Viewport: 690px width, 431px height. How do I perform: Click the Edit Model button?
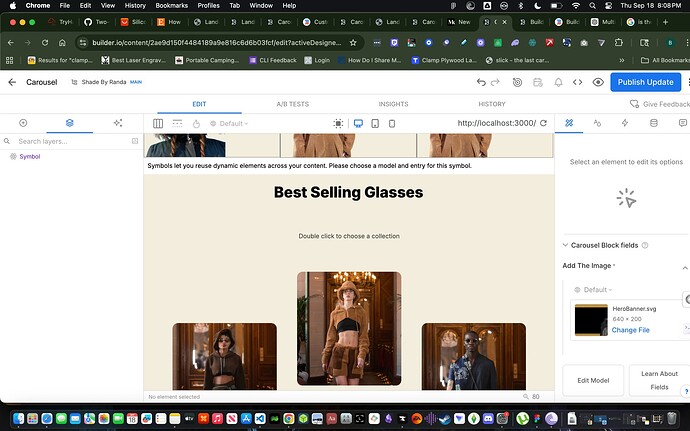[x=593, y=380]
